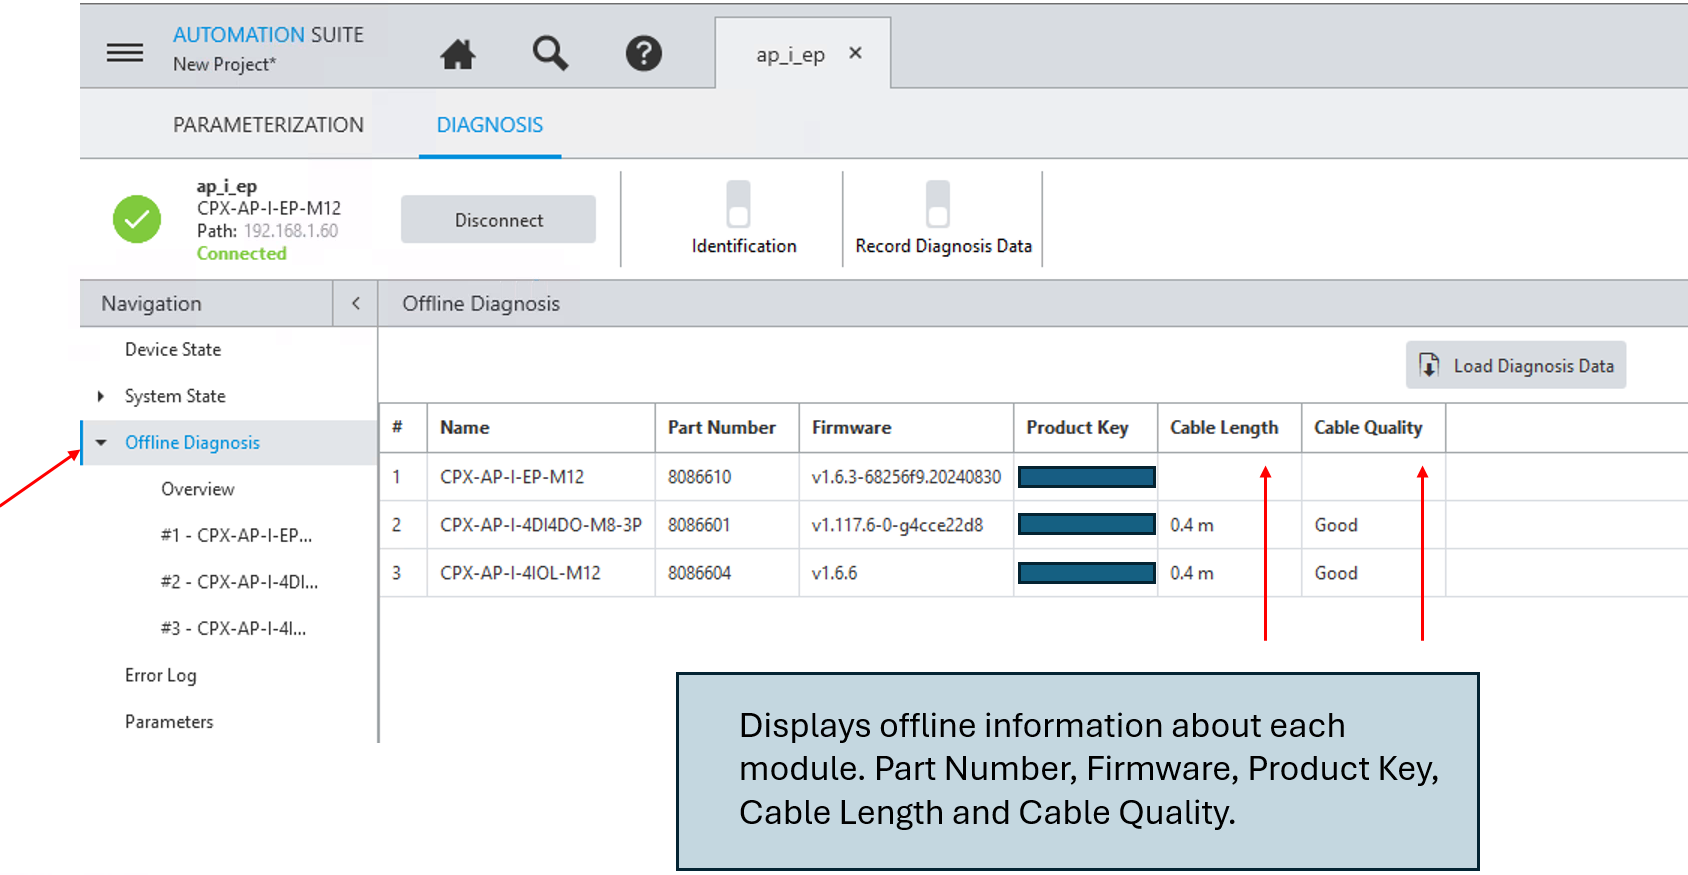Select #3 - CPX-AP-I-4I navigation item
Viewport: 1688px width, 875px height.
point(233,628)
